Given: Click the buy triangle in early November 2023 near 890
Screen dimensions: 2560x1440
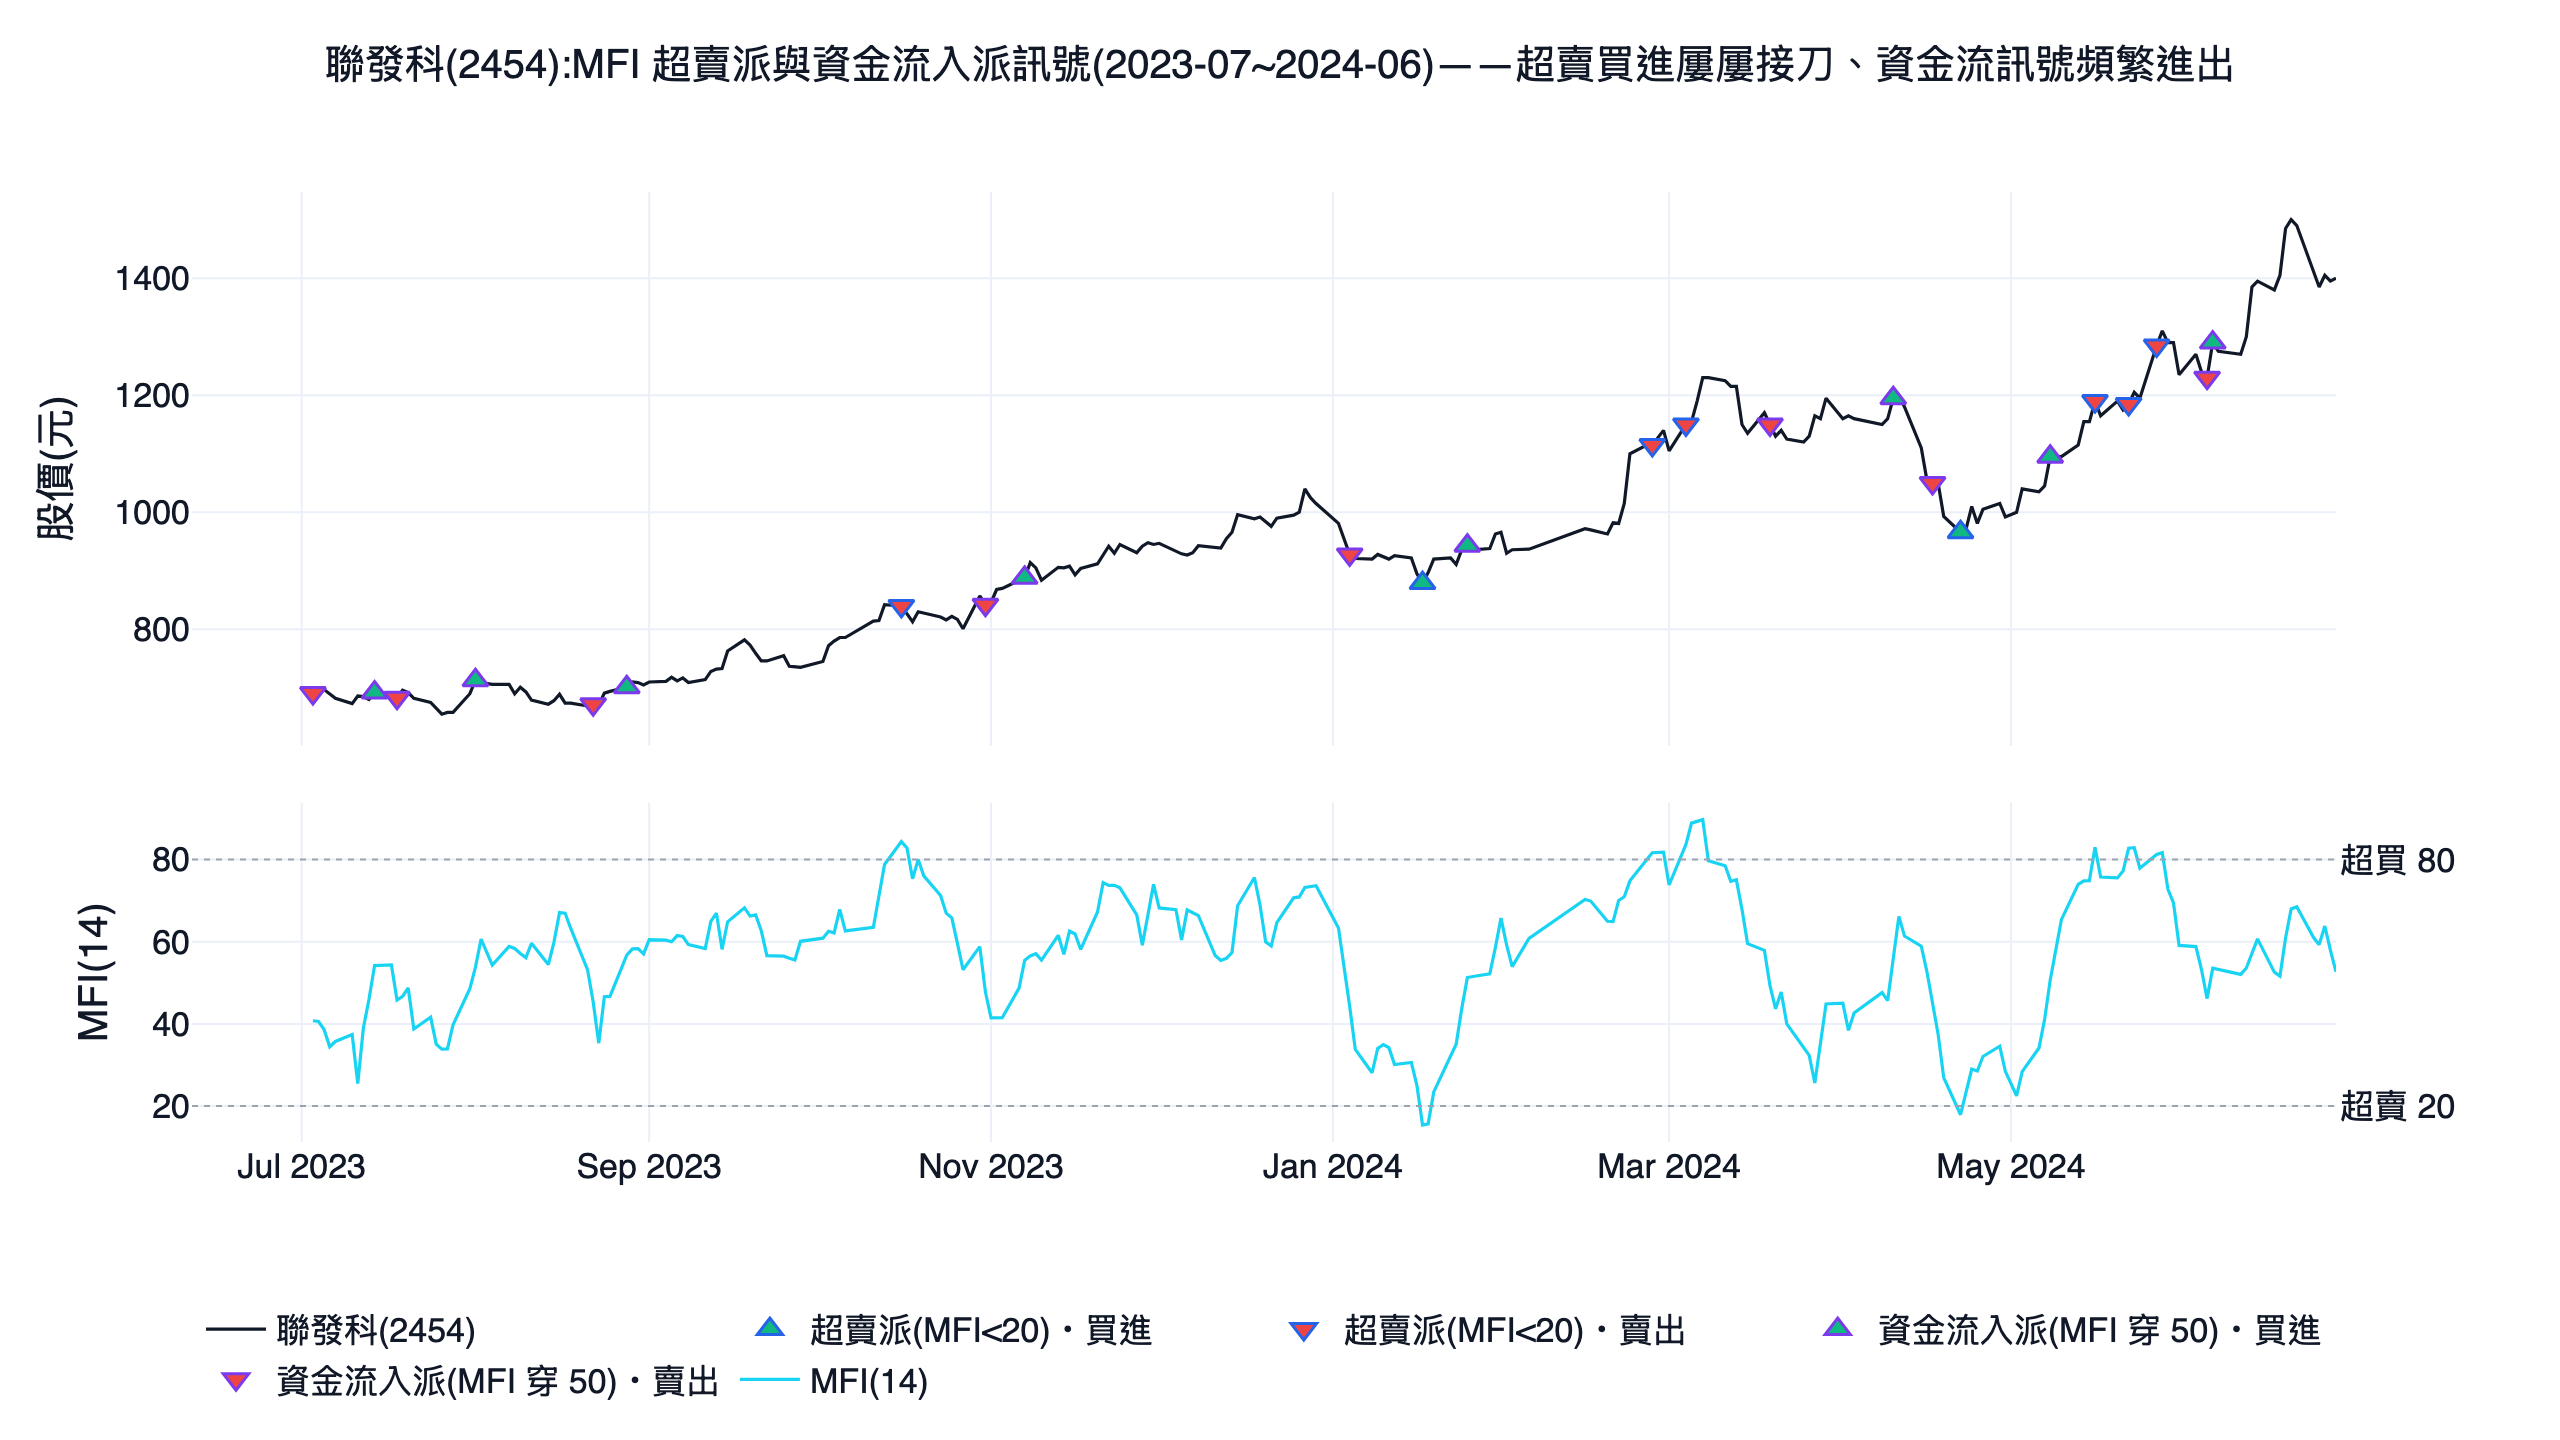Looking at the screenshot, I should click(x=1025, y=576).
